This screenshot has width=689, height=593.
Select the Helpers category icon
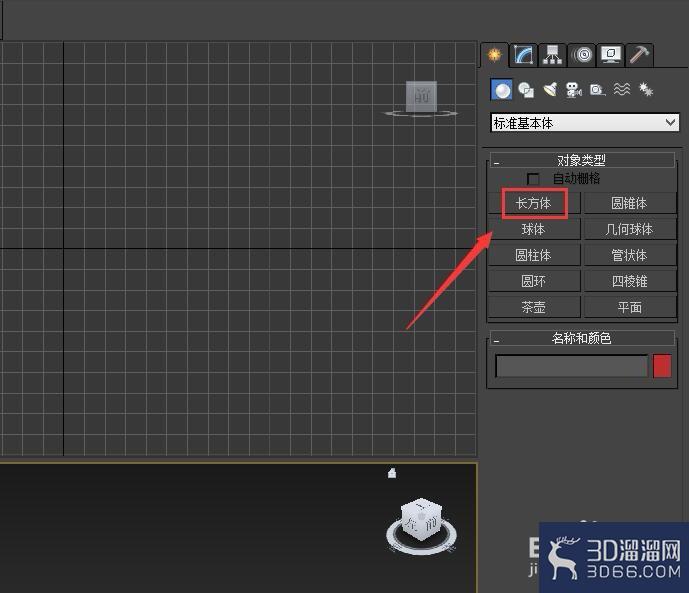[x=598, y=90]
